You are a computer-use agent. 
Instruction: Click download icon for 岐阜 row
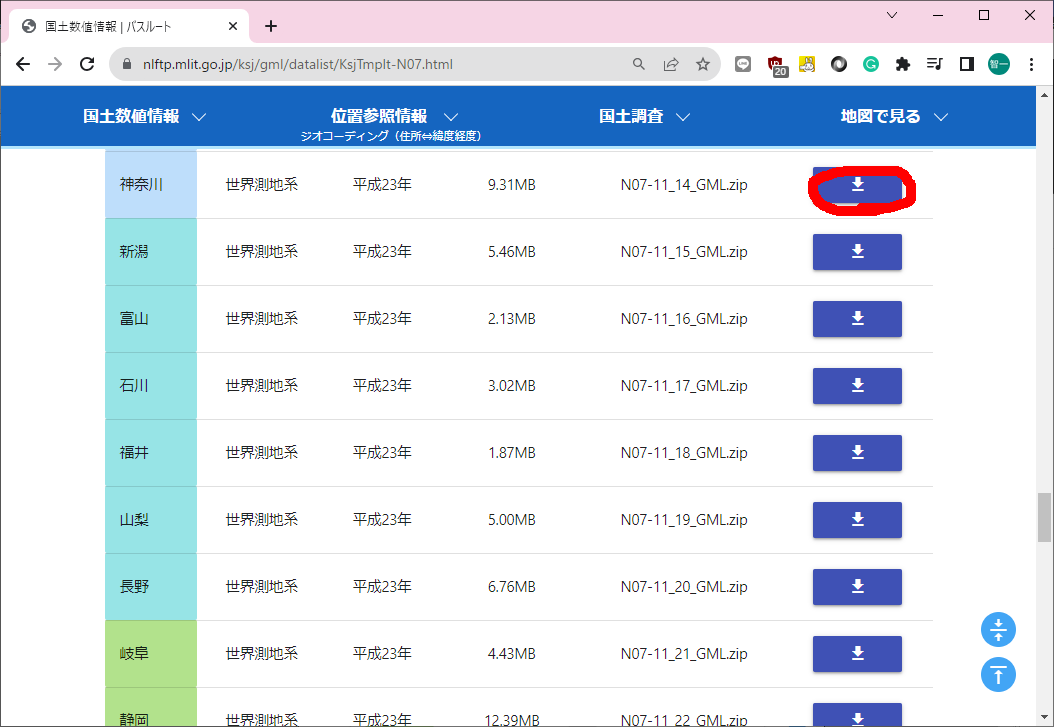[857, 654]
